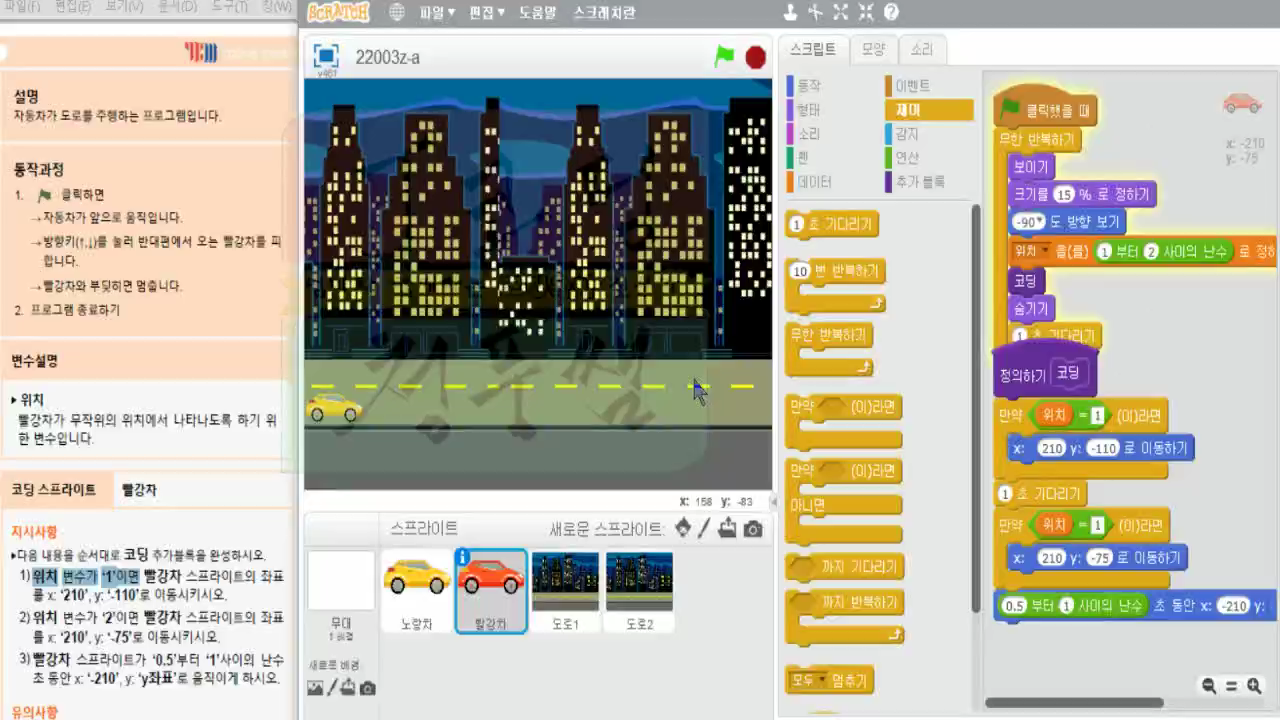
Task: Select the 추가 블록 category
Action: point(929,182)
